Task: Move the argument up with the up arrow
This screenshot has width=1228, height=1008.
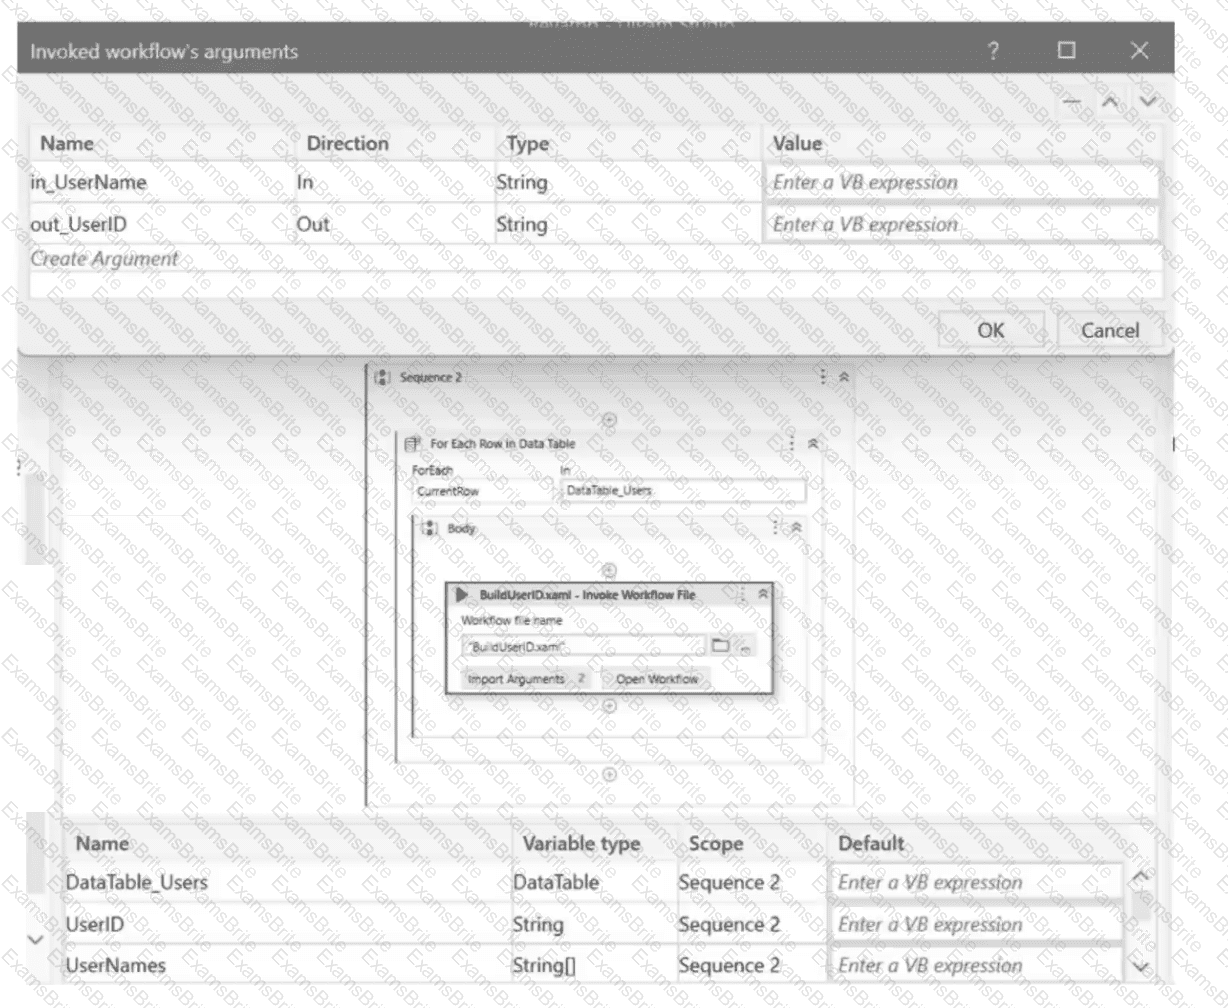Action: [1109, 101]
